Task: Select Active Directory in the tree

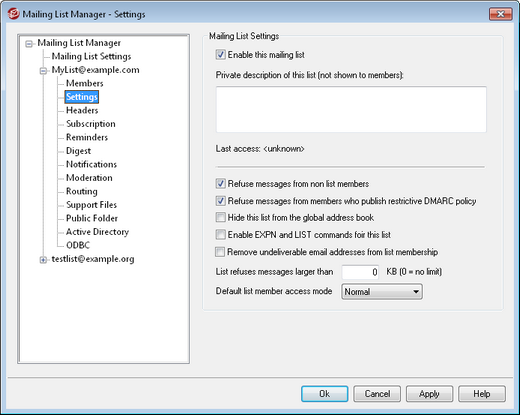Action: click(x=97, y=232)
